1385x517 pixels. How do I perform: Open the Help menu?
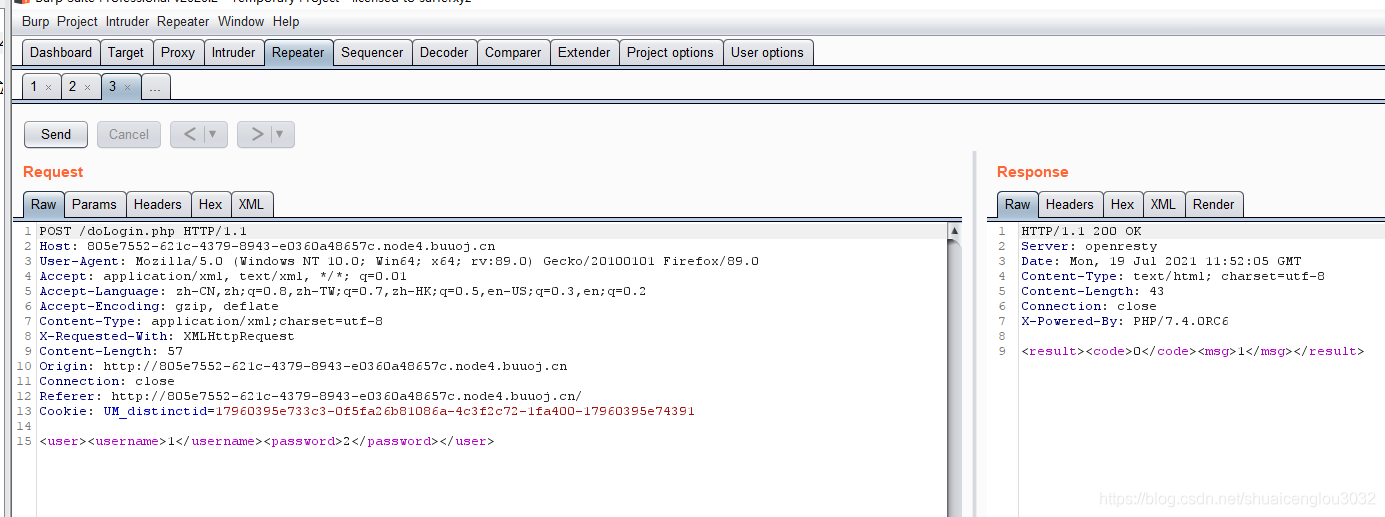tap(286, 21)
